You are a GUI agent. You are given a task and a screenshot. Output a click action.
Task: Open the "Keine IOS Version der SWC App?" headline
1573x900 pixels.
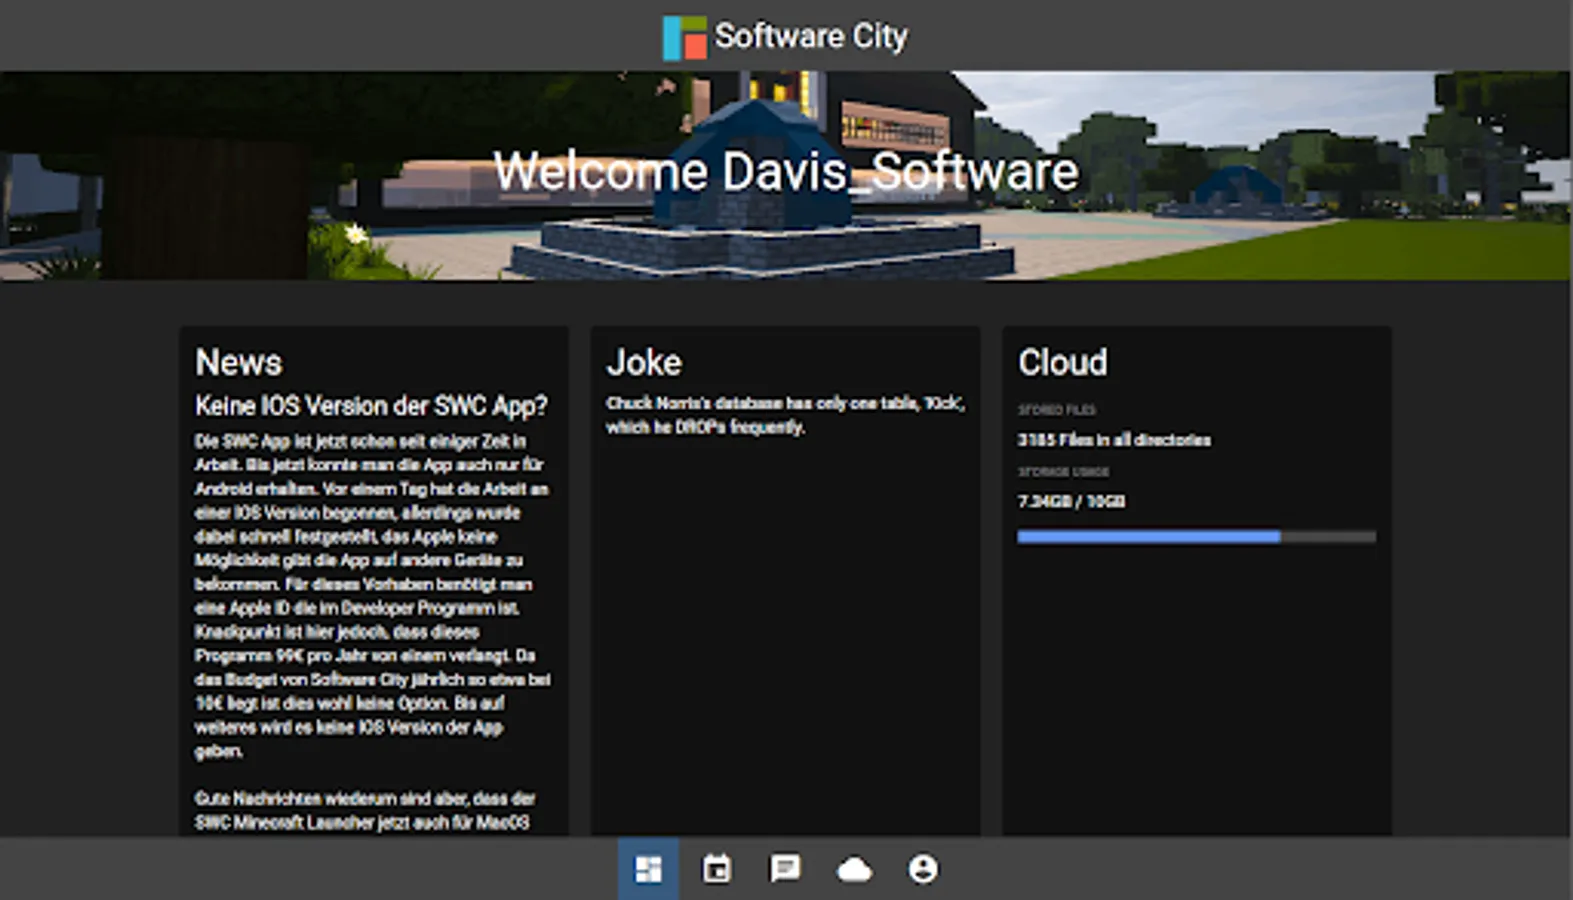[x=371, y=406]
